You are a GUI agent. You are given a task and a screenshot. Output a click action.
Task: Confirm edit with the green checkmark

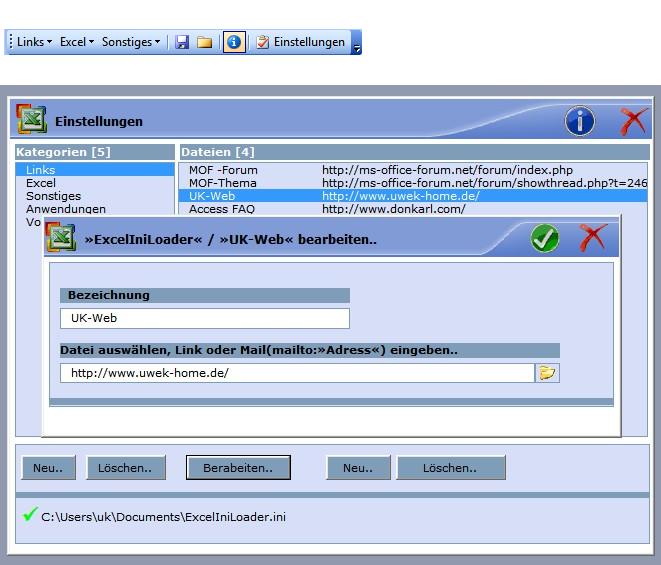click(544, 239)
